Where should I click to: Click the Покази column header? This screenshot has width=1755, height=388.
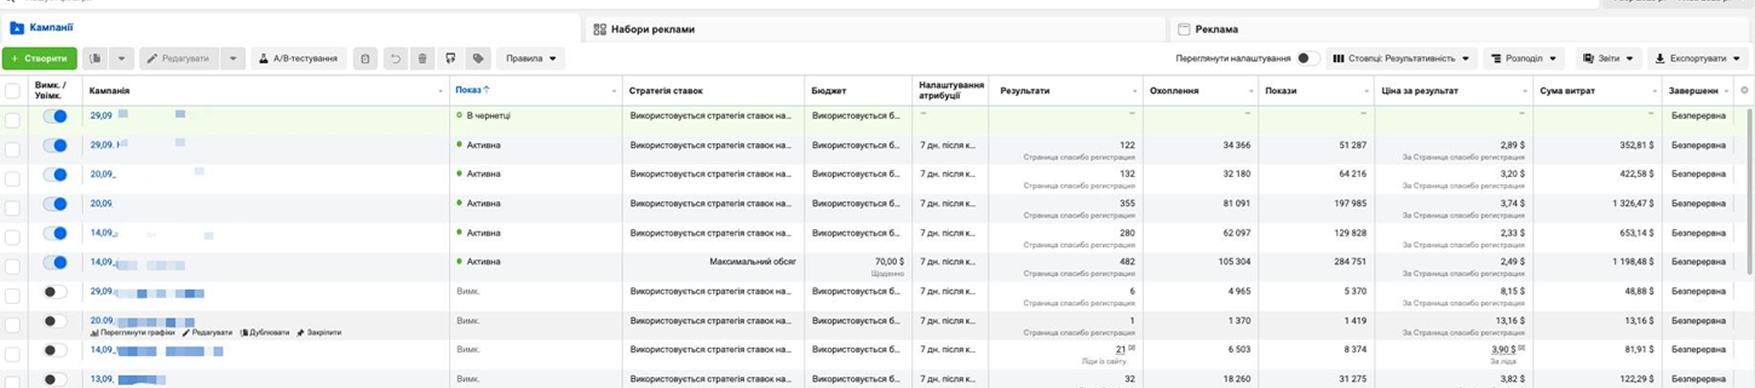(1280, 90)
